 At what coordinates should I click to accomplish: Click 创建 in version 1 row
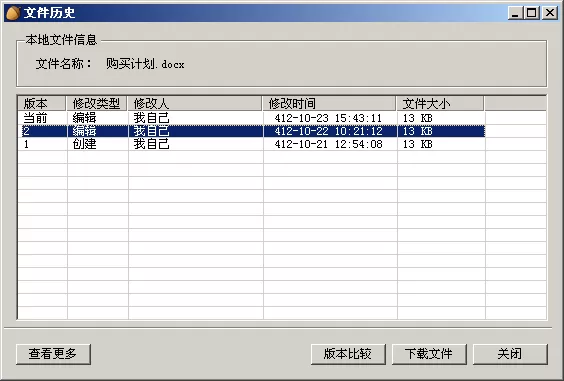(x=85, y=144)
